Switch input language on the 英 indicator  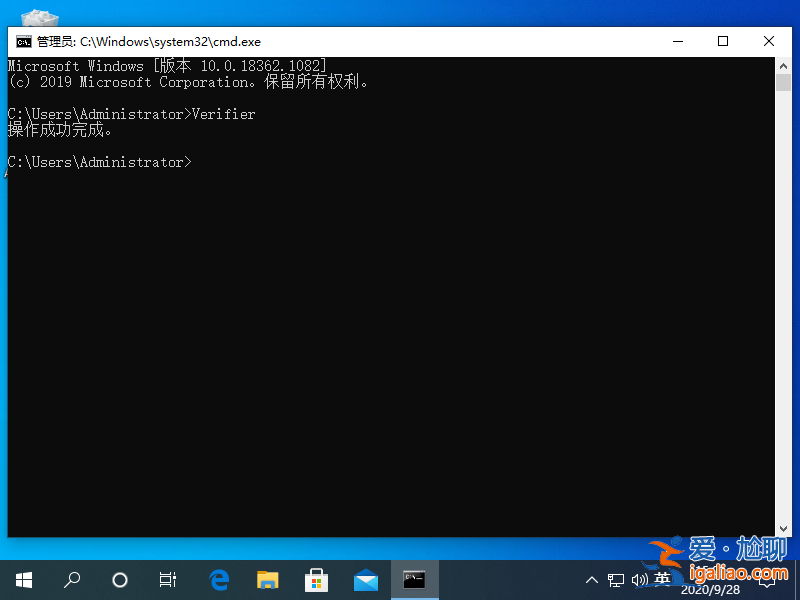click(663, 579)
